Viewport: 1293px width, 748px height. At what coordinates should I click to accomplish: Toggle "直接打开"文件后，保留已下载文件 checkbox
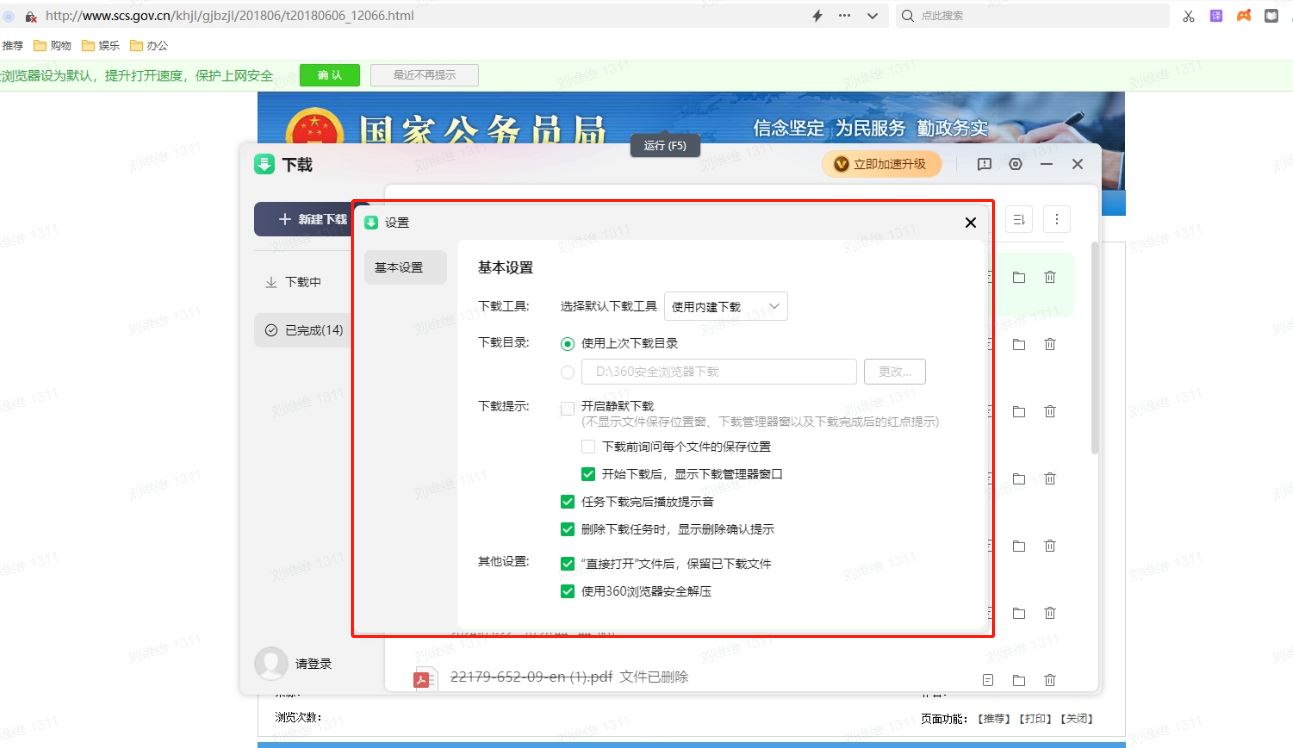[568, 563]
